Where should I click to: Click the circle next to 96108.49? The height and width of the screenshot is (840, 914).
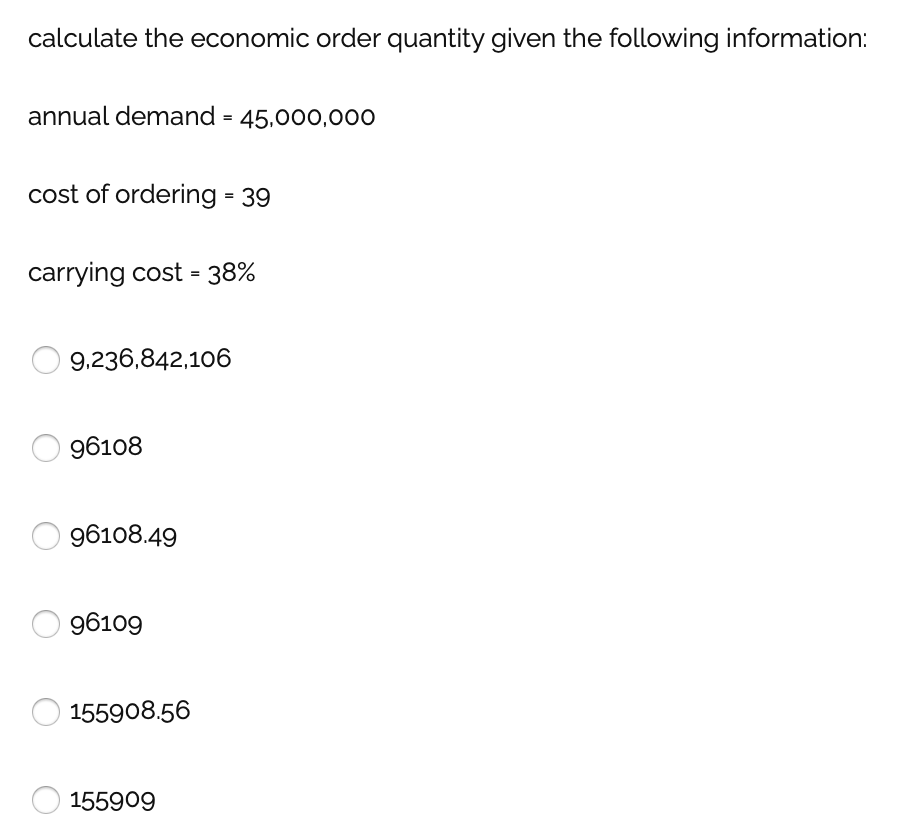(46, 536)
